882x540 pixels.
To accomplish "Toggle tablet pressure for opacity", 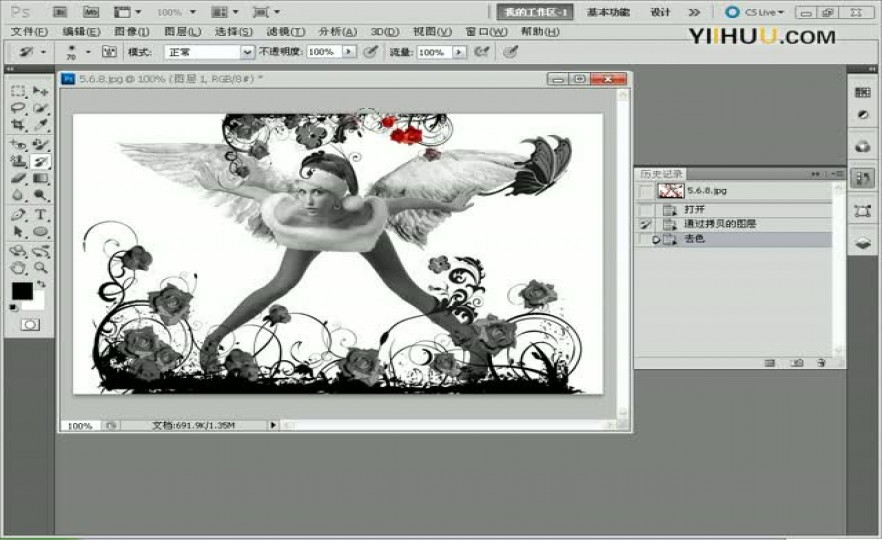I will [370, 52].
